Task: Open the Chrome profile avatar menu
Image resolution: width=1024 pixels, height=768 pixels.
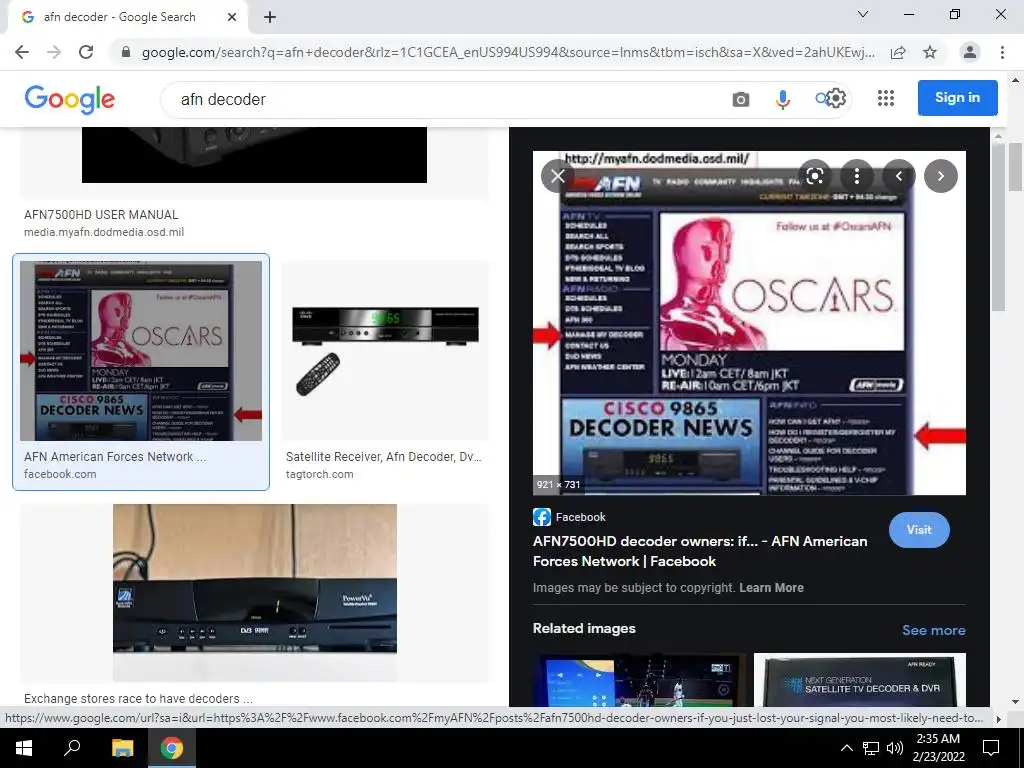Action: click(970, 52)
